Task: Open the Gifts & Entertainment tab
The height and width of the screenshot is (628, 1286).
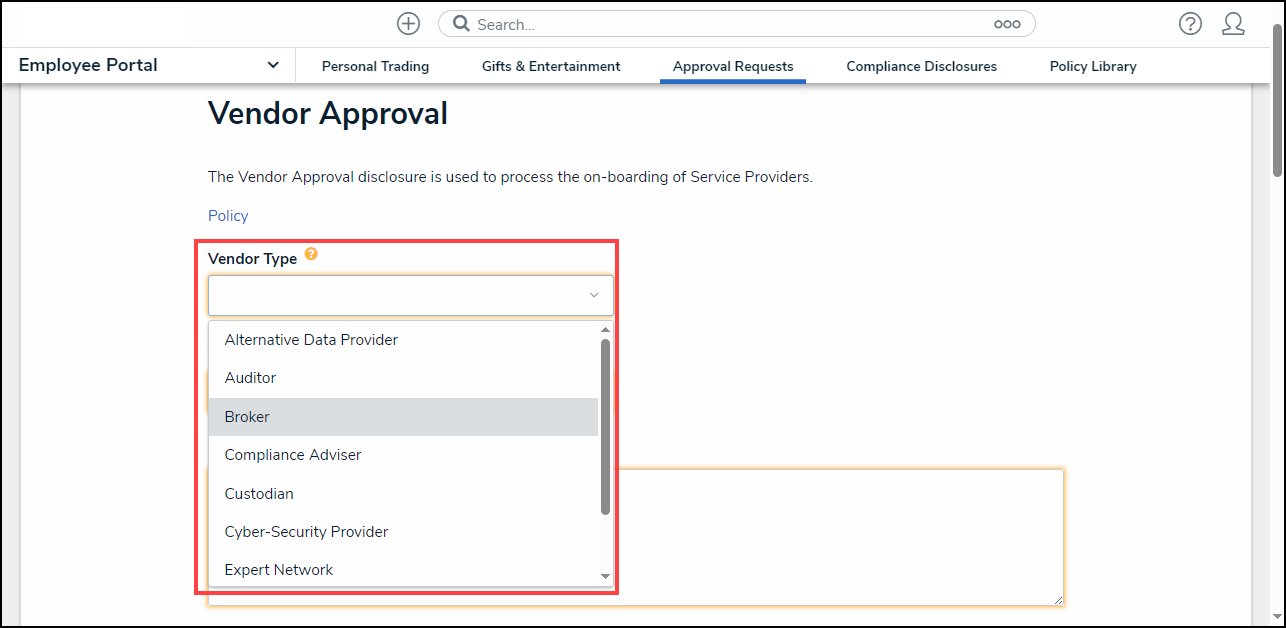Action: pos(551,66)
